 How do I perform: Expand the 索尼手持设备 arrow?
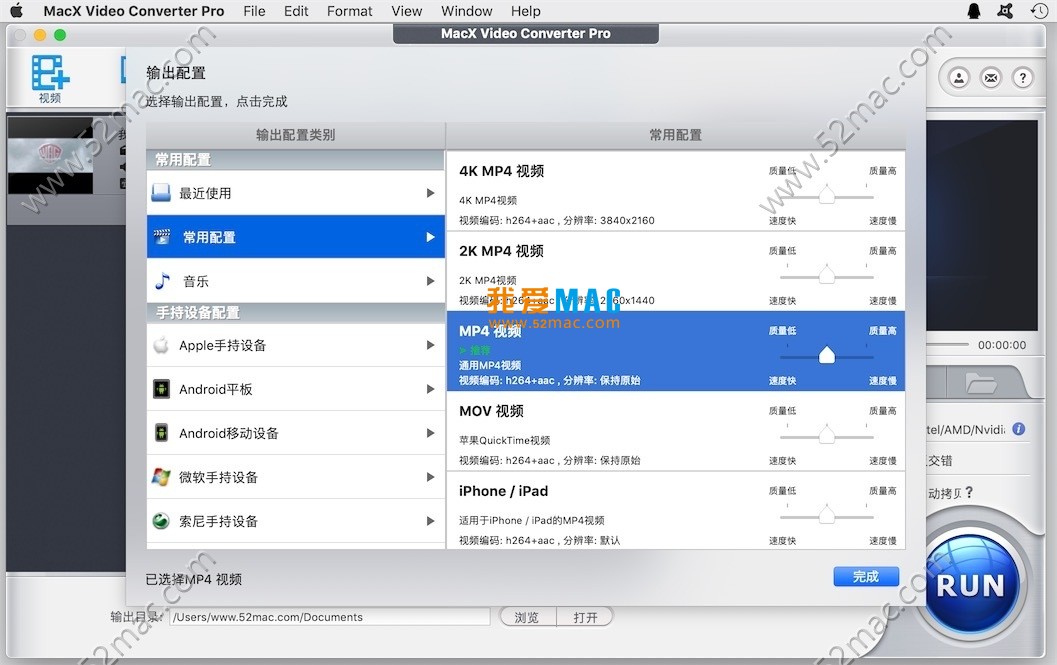point(430,521)
